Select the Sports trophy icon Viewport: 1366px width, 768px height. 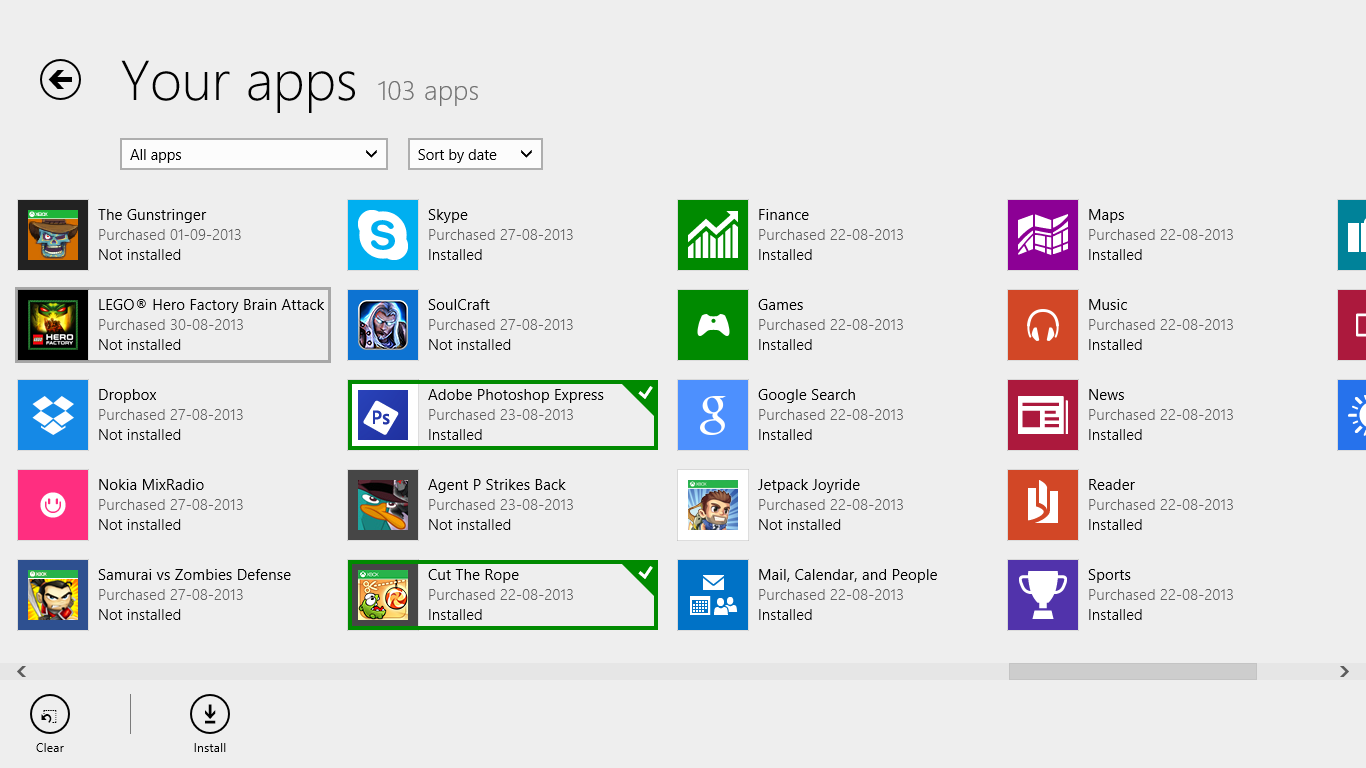point(1043,595)
